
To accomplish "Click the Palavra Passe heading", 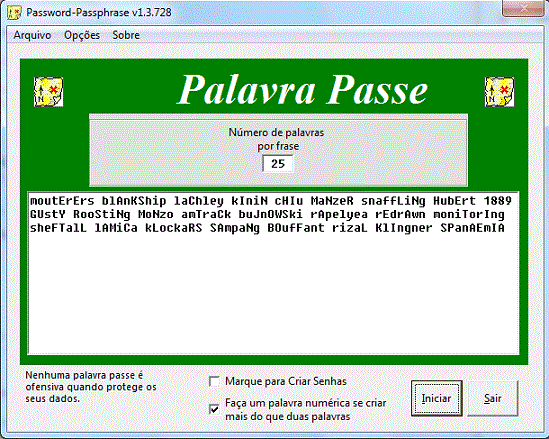I will 303,90.
